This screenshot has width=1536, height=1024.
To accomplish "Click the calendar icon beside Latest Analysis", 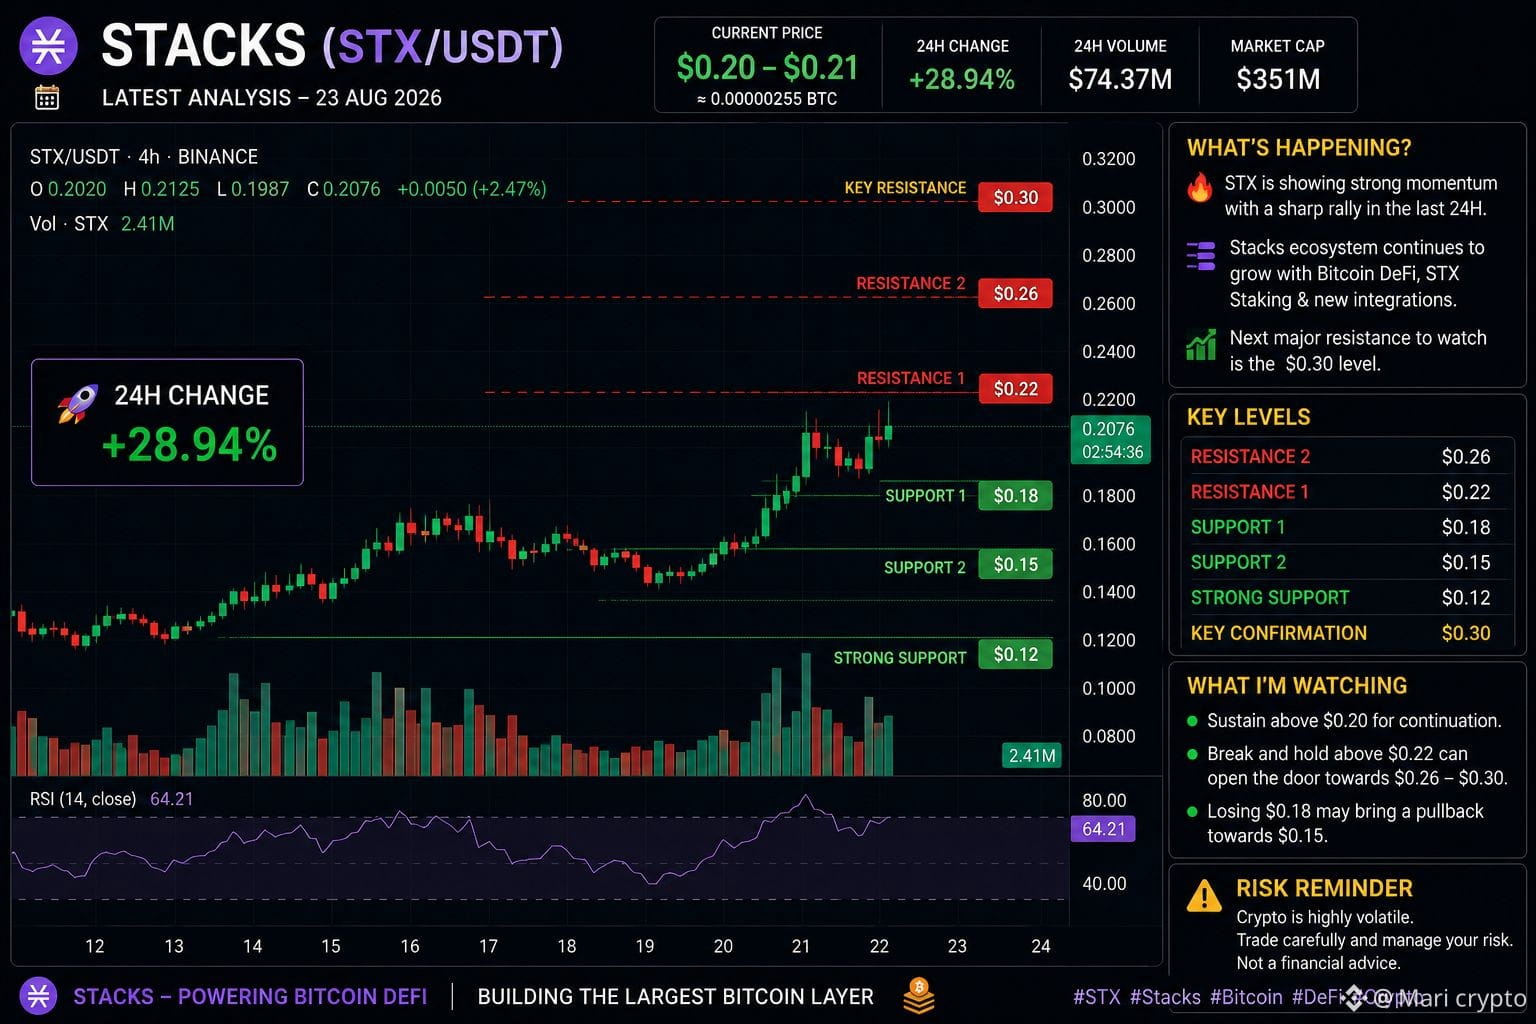I will [47, 97].
